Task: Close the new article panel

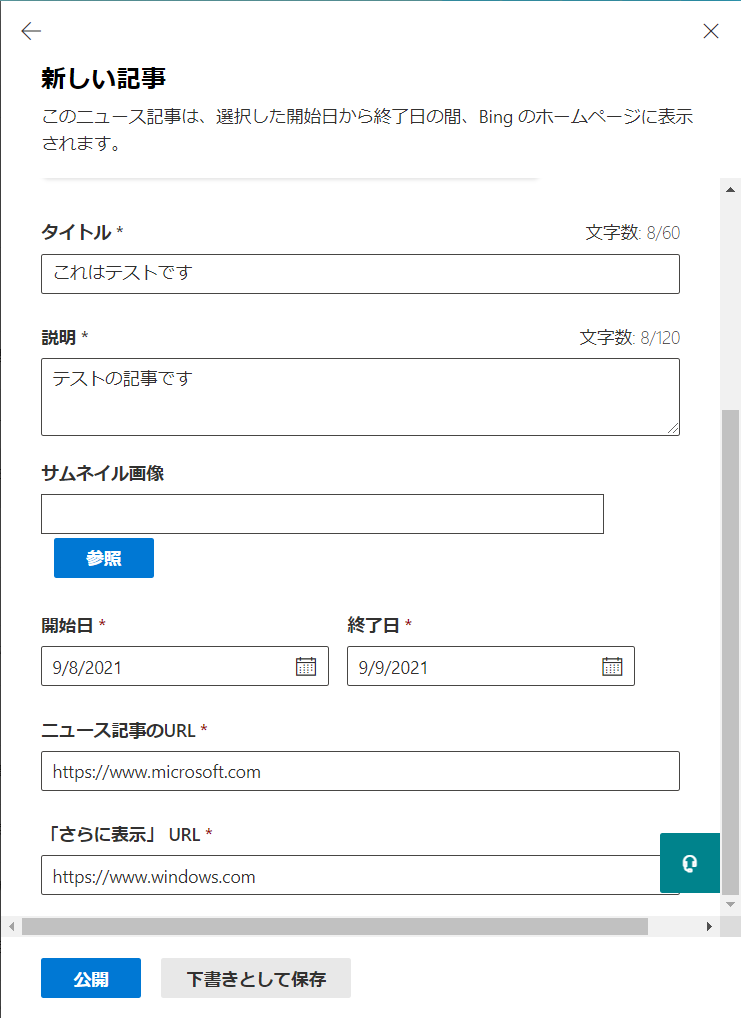Action: coord(711,31)
